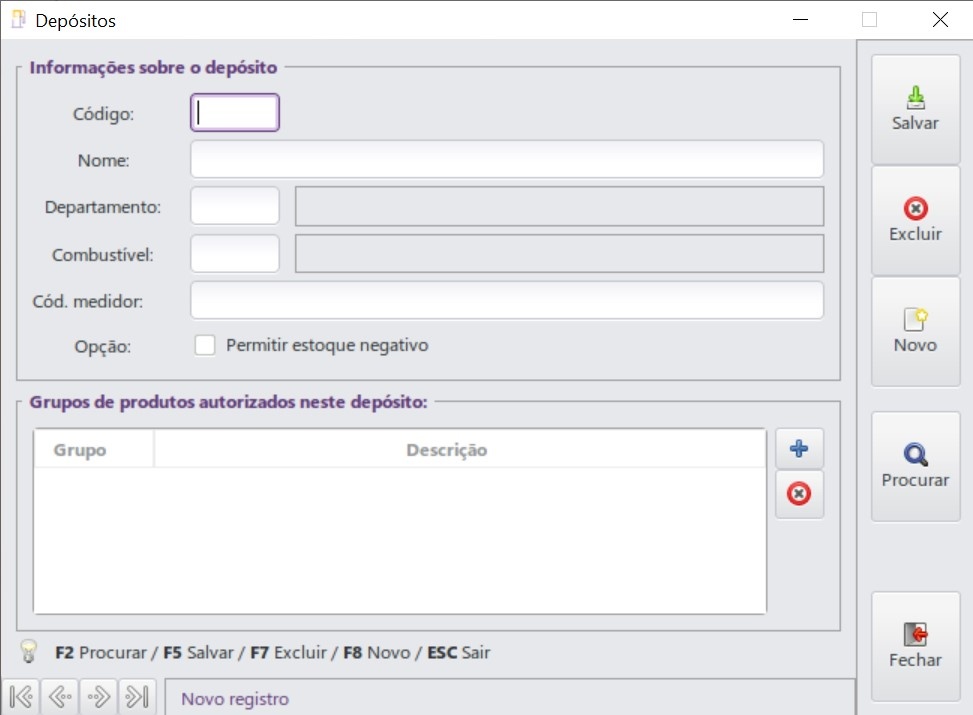
Task: Click the Departamento code field
Action: [x=235, y=206]
